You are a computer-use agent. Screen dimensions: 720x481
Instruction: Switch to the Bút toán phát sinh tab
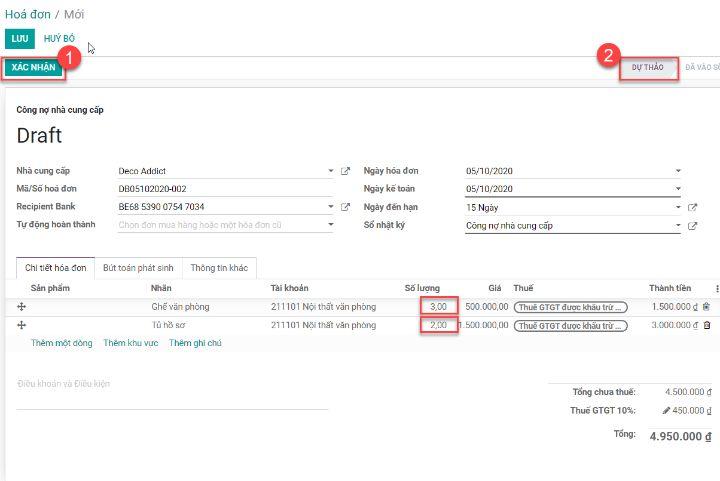click(x=138, y=268)
